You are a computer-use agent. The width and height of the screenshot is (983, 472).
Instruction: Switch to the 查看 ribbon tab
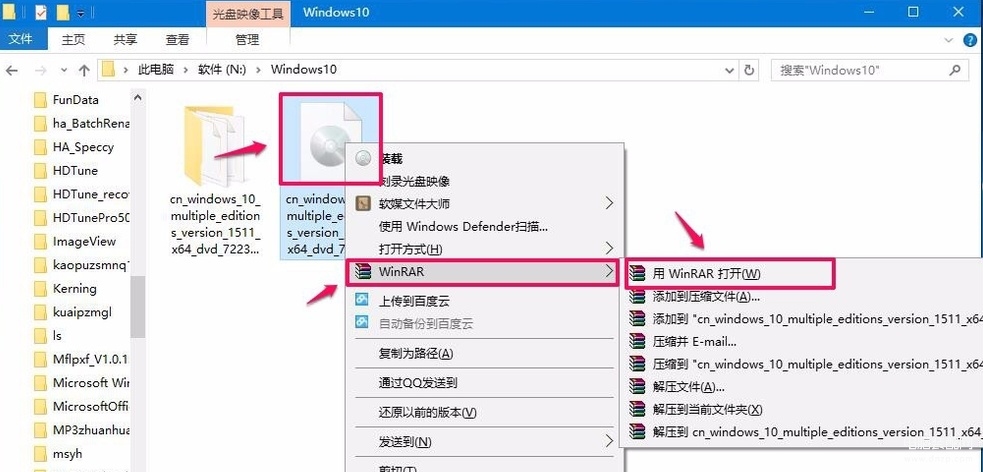[x=177, y=39]
